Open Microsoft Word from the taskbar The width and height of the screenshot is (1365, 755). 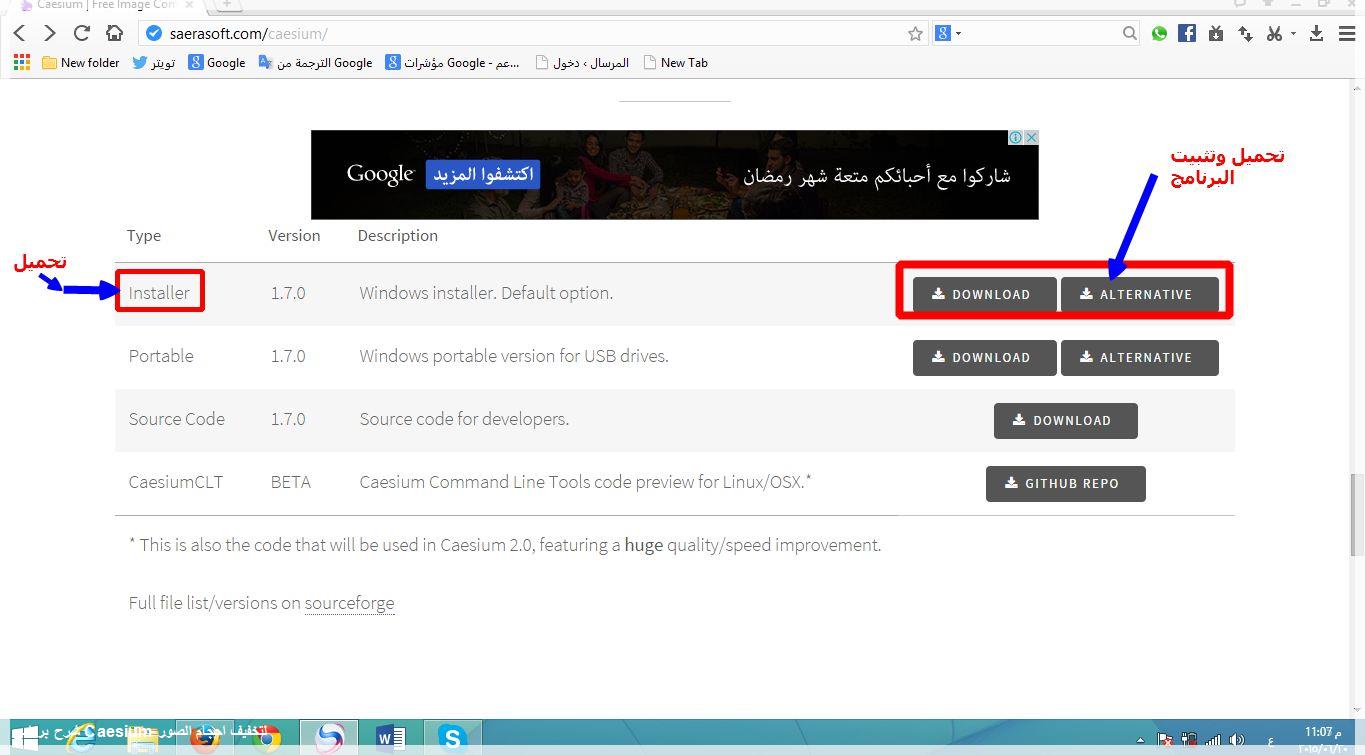(x=391, y=738)
